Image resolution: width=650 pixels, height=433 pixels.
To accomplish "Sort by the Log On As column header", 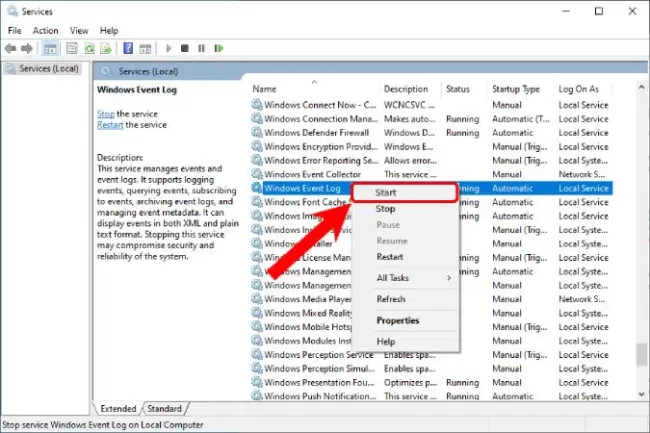I will click(582, 89).
